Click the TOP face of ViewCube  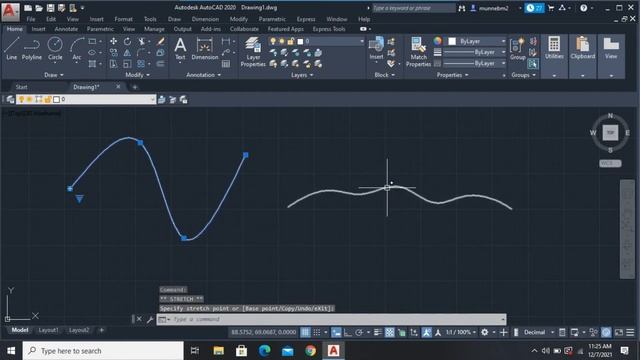[x=610, y=133]
